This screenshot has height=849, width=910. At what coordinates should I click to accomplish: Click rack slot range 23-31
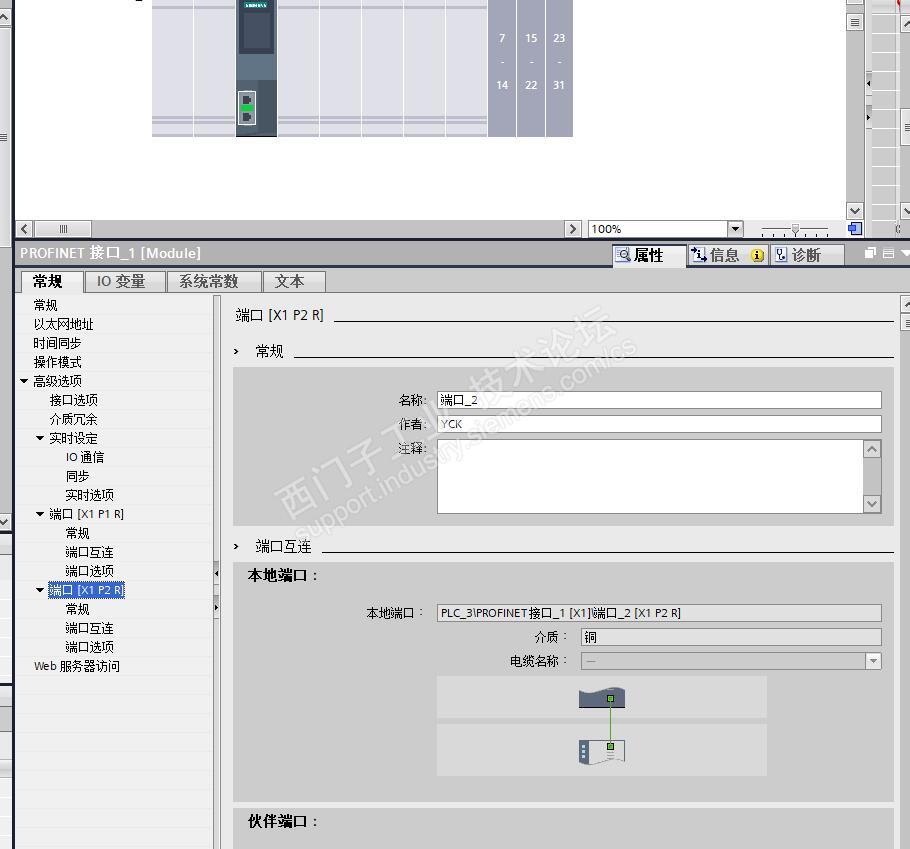[x=559, y=68]
